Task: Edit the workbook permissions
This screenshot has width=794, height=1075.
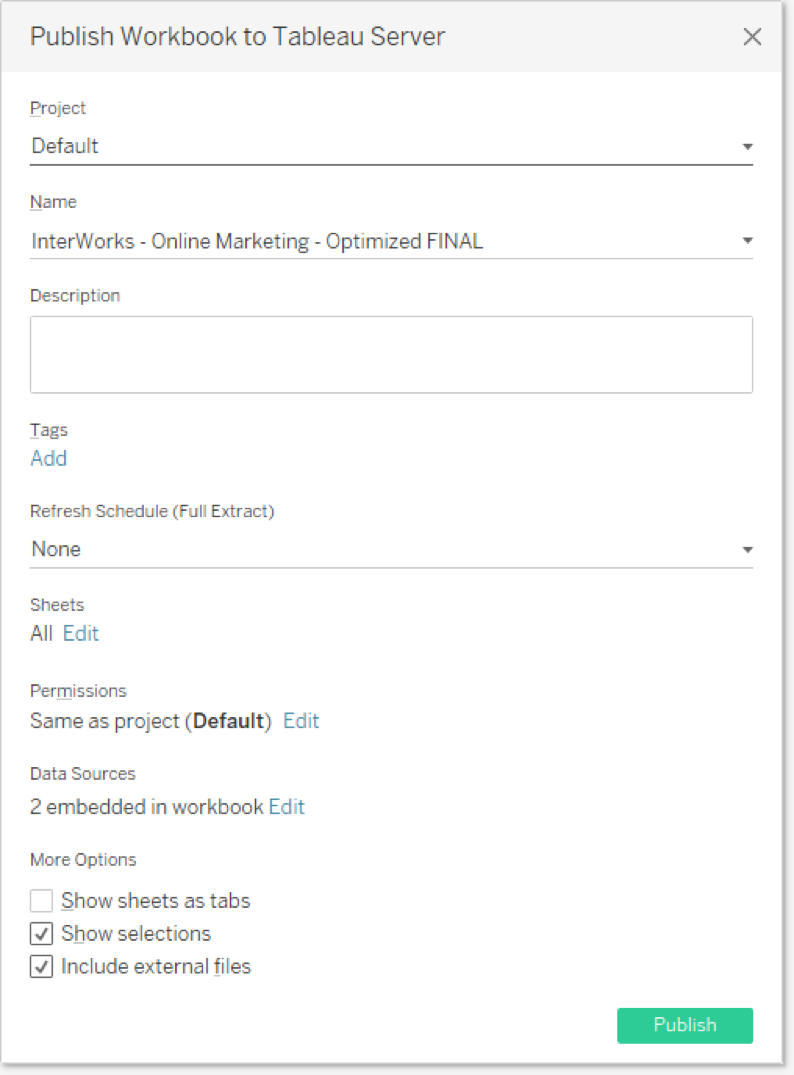Action: click(x=301, y=720)
